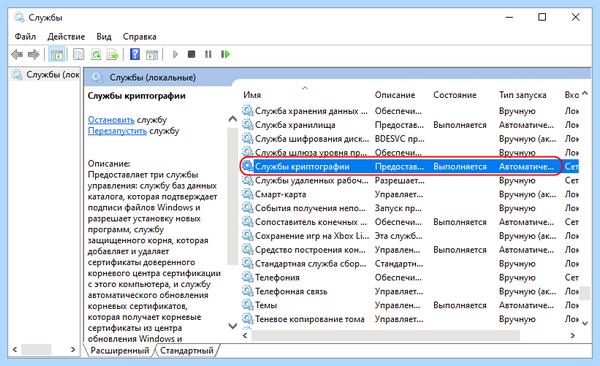Select the Сопоставитель конечных row
600x366 pixels.
pos(409,222)
